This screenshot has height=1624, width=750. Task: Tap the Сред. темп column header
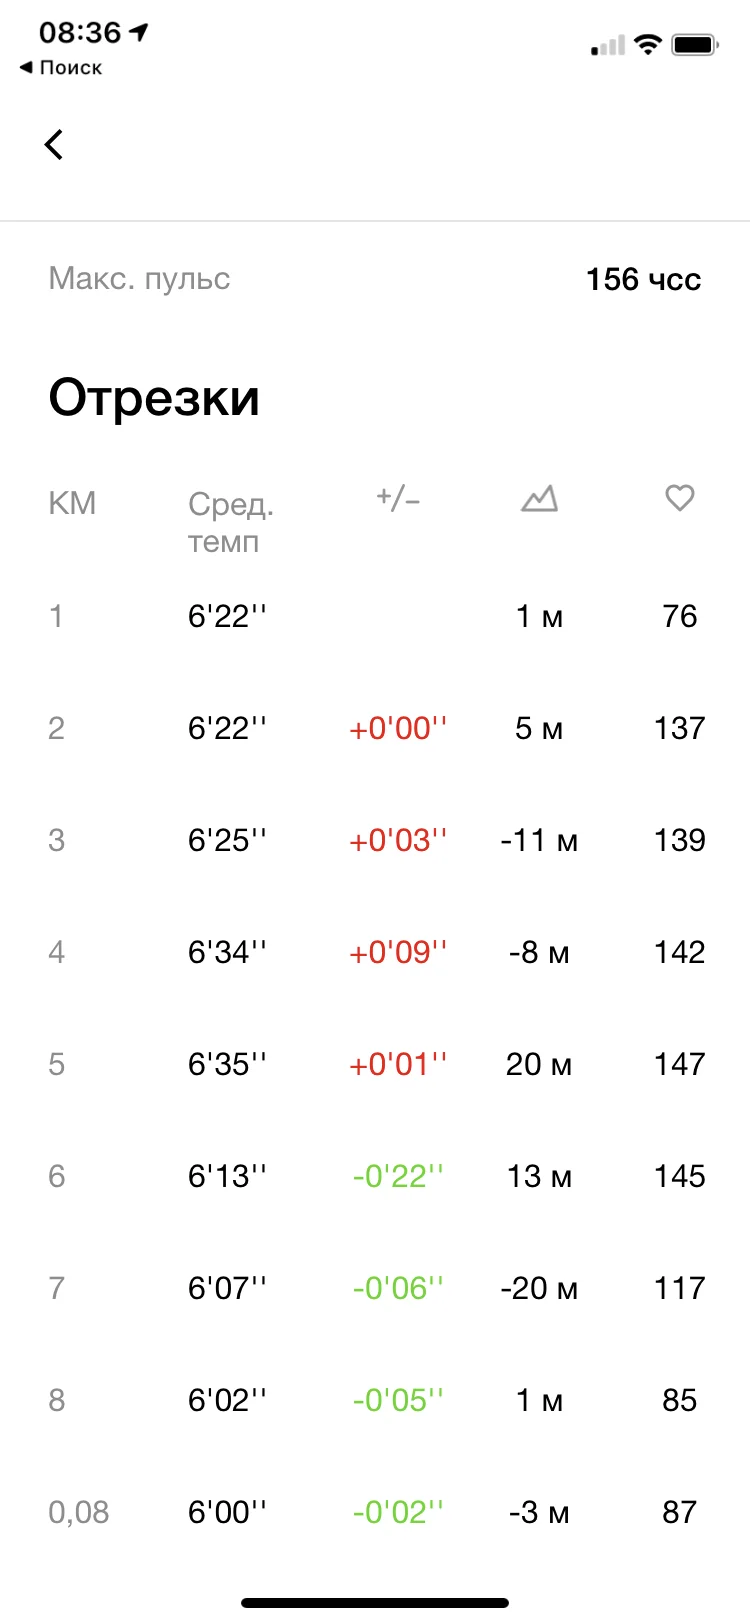click(x=230, y=522)
